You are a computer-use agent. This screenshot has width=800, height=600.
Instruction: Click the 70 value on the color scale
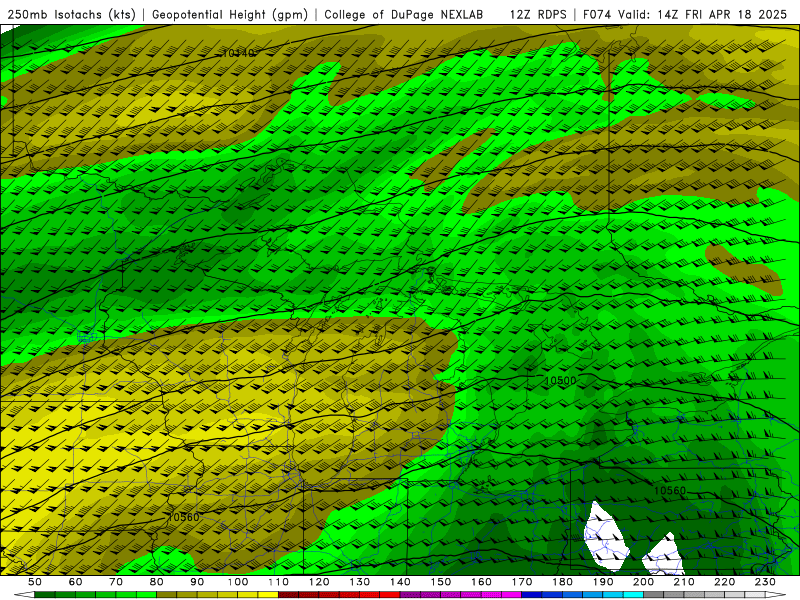pyautogui.click(x=116, y=582)
